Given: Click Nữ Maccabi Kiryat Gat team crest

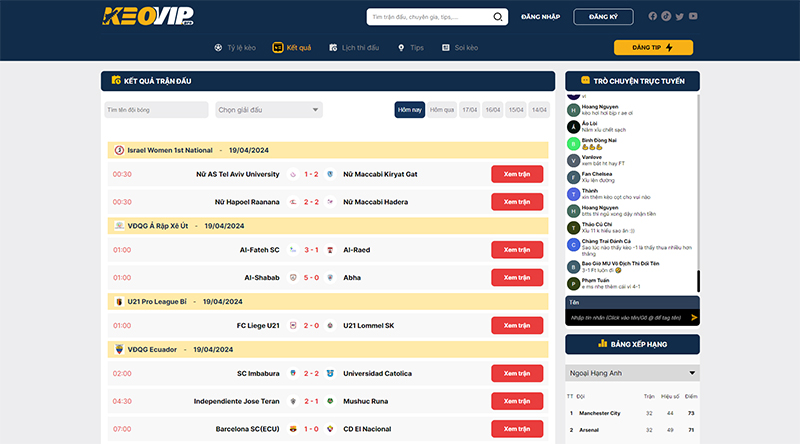Looking at the screenshot, I should (330, 175).
